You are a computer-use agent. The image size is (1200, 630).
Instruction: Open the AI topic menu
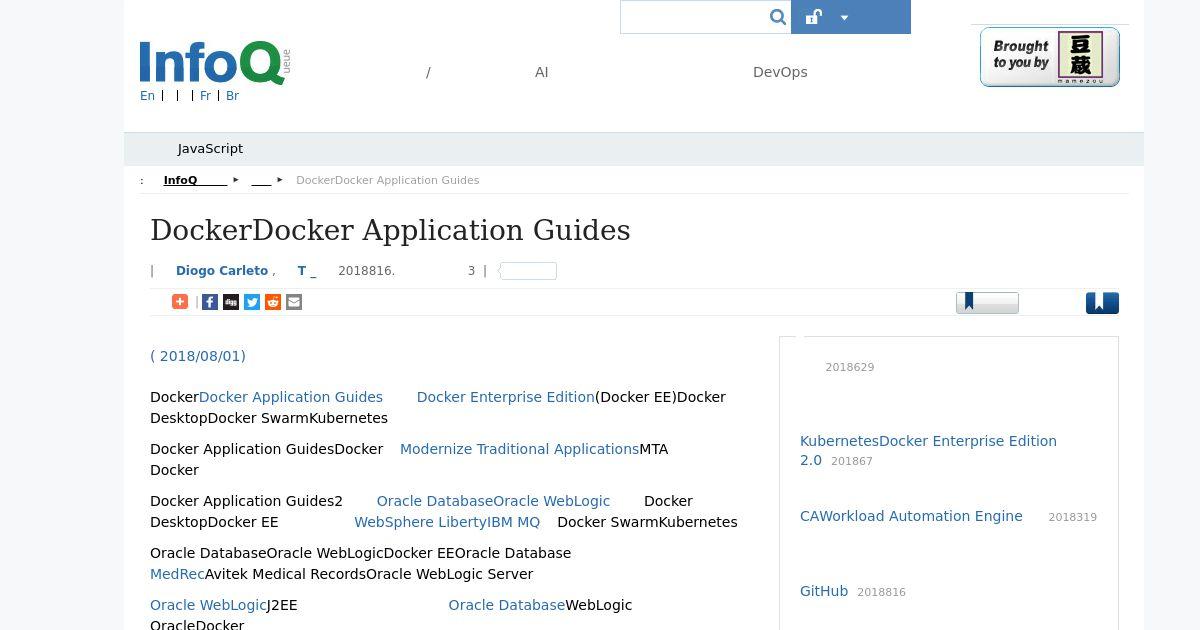(x=541, y=72)
